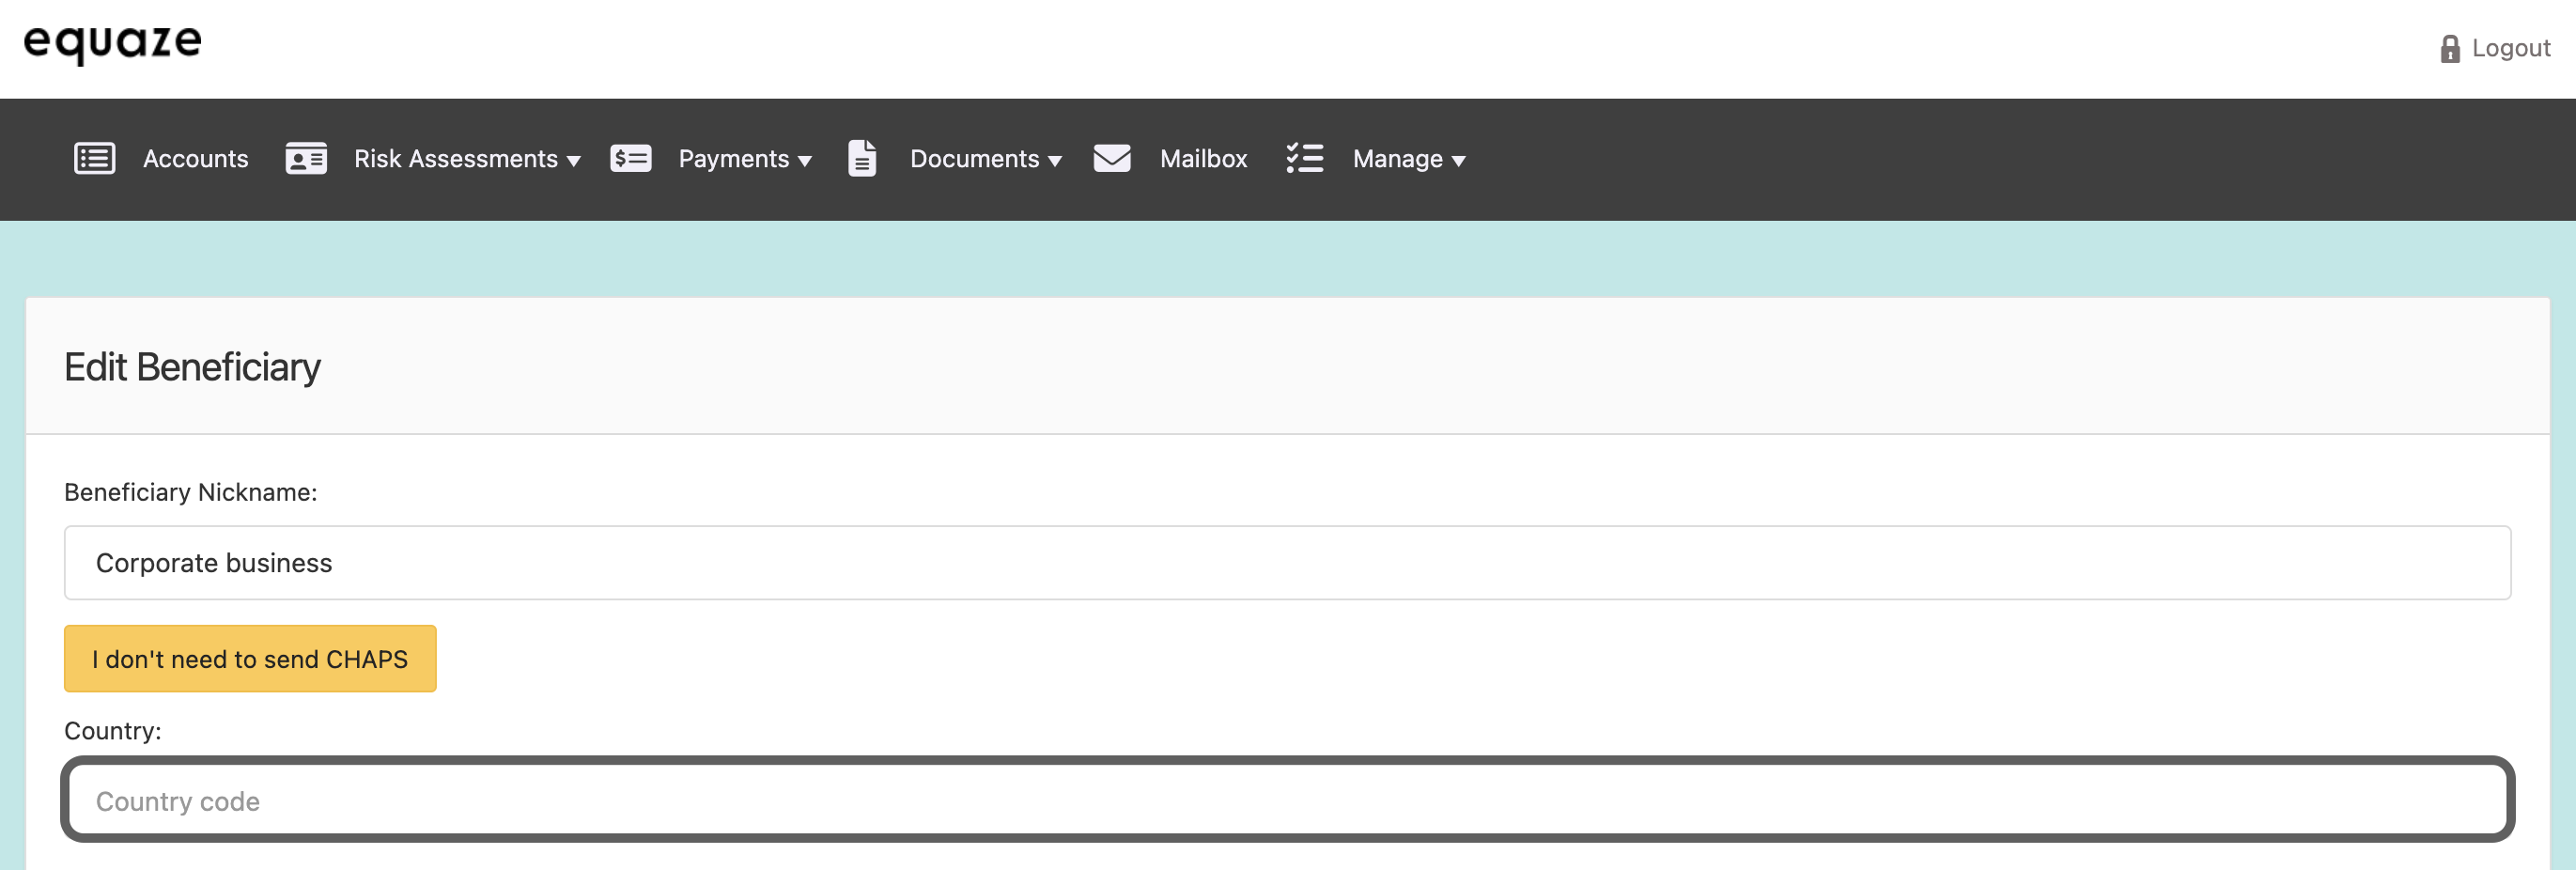Click the Manage checklist icon
Viewport: 2576px width, 870px height.
1304,159
